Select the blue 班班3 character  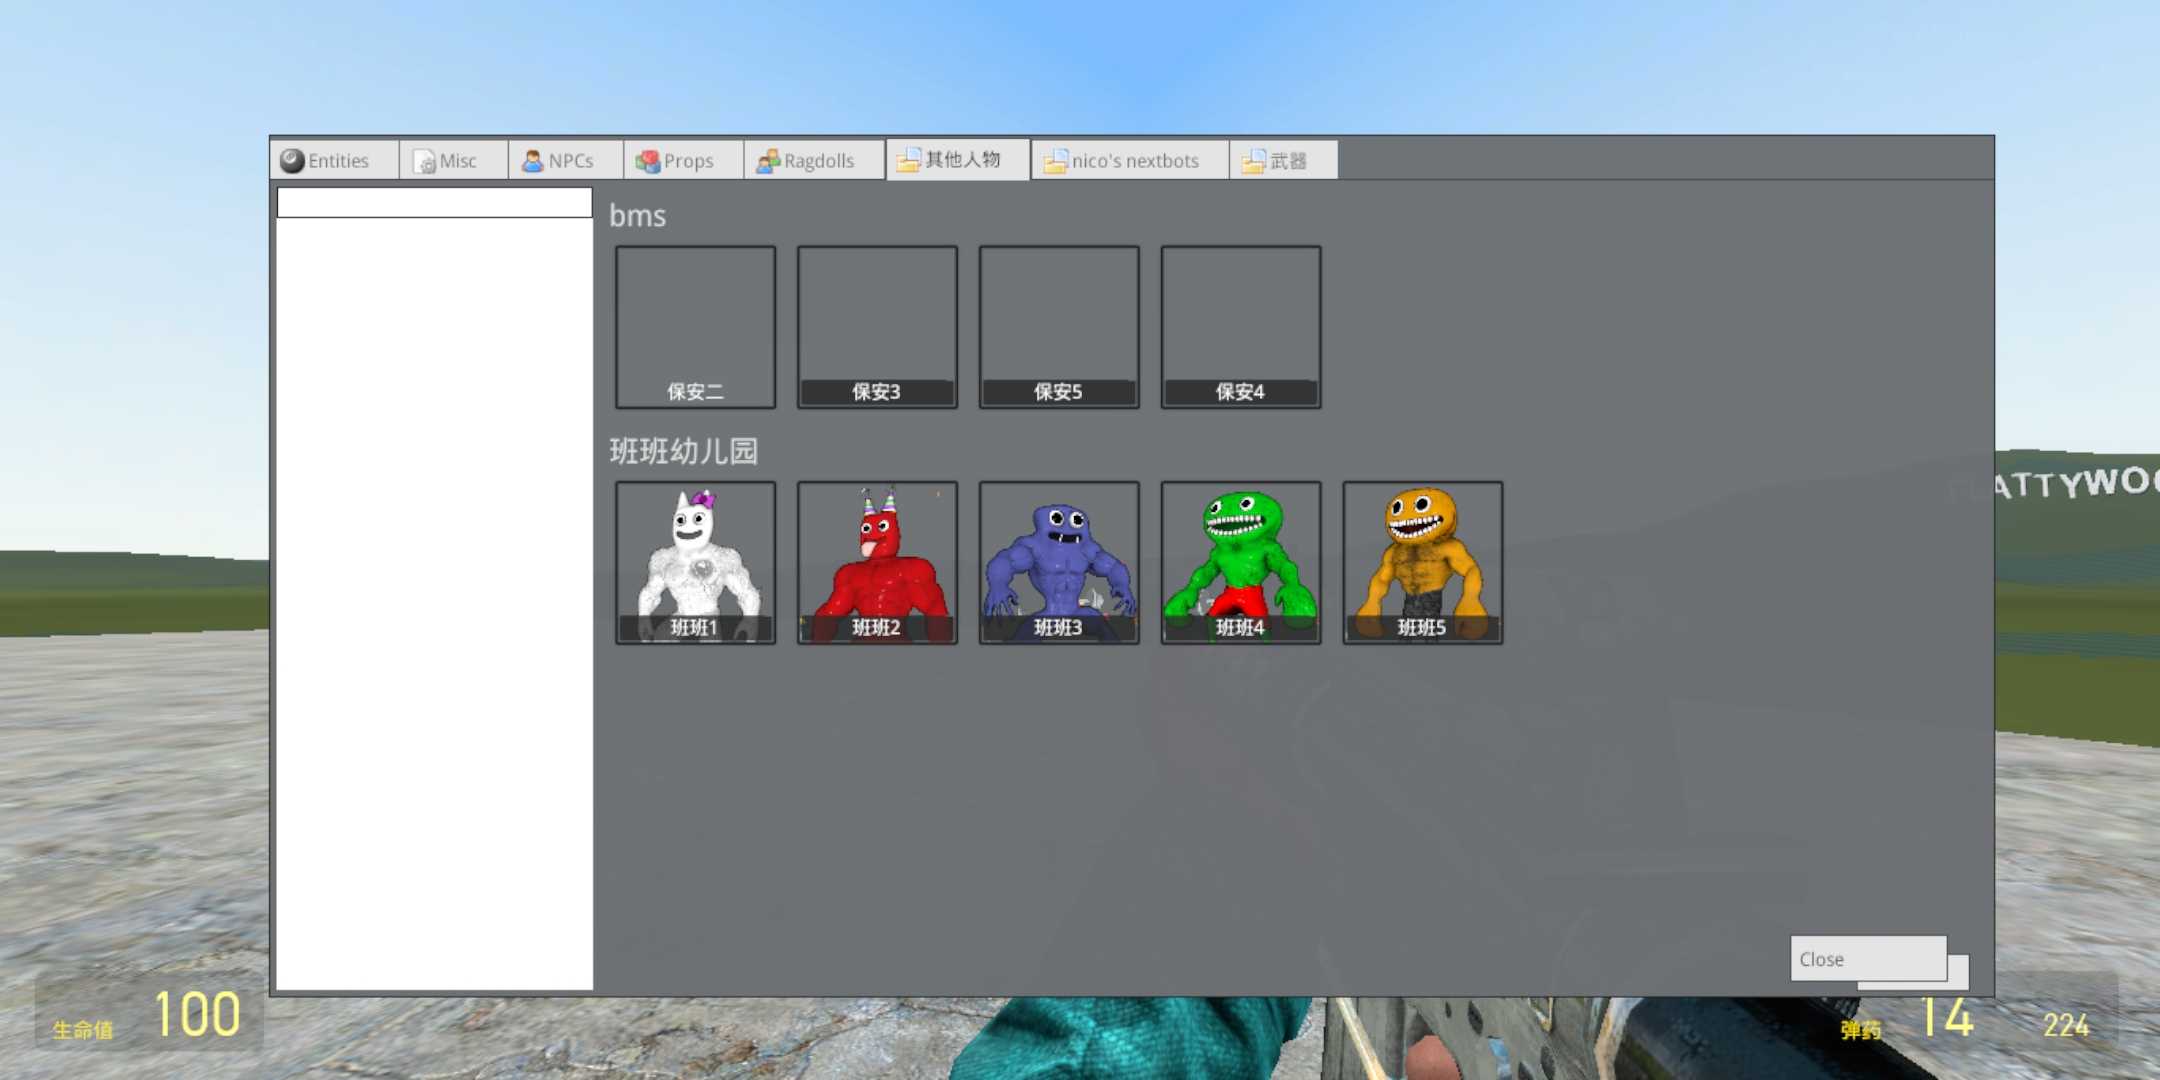click(x=1059, y=563)
